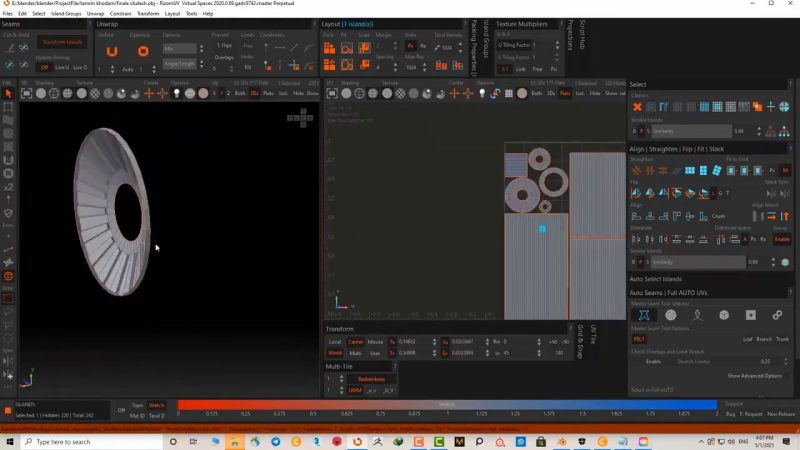Toggle the Update Unwrap Off button
This screenshot has height=450, width=800.
point(45,68)
